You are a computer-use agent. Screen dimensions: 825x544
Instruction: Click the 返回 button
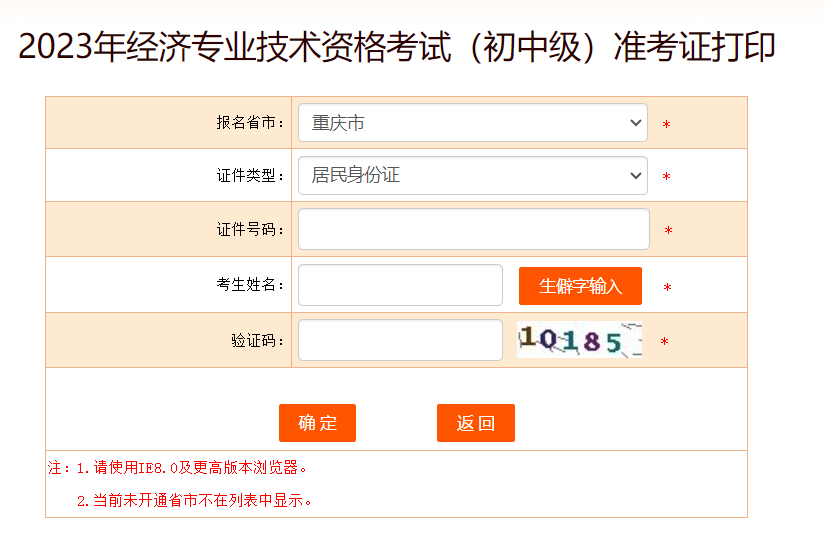pos(476,423)
